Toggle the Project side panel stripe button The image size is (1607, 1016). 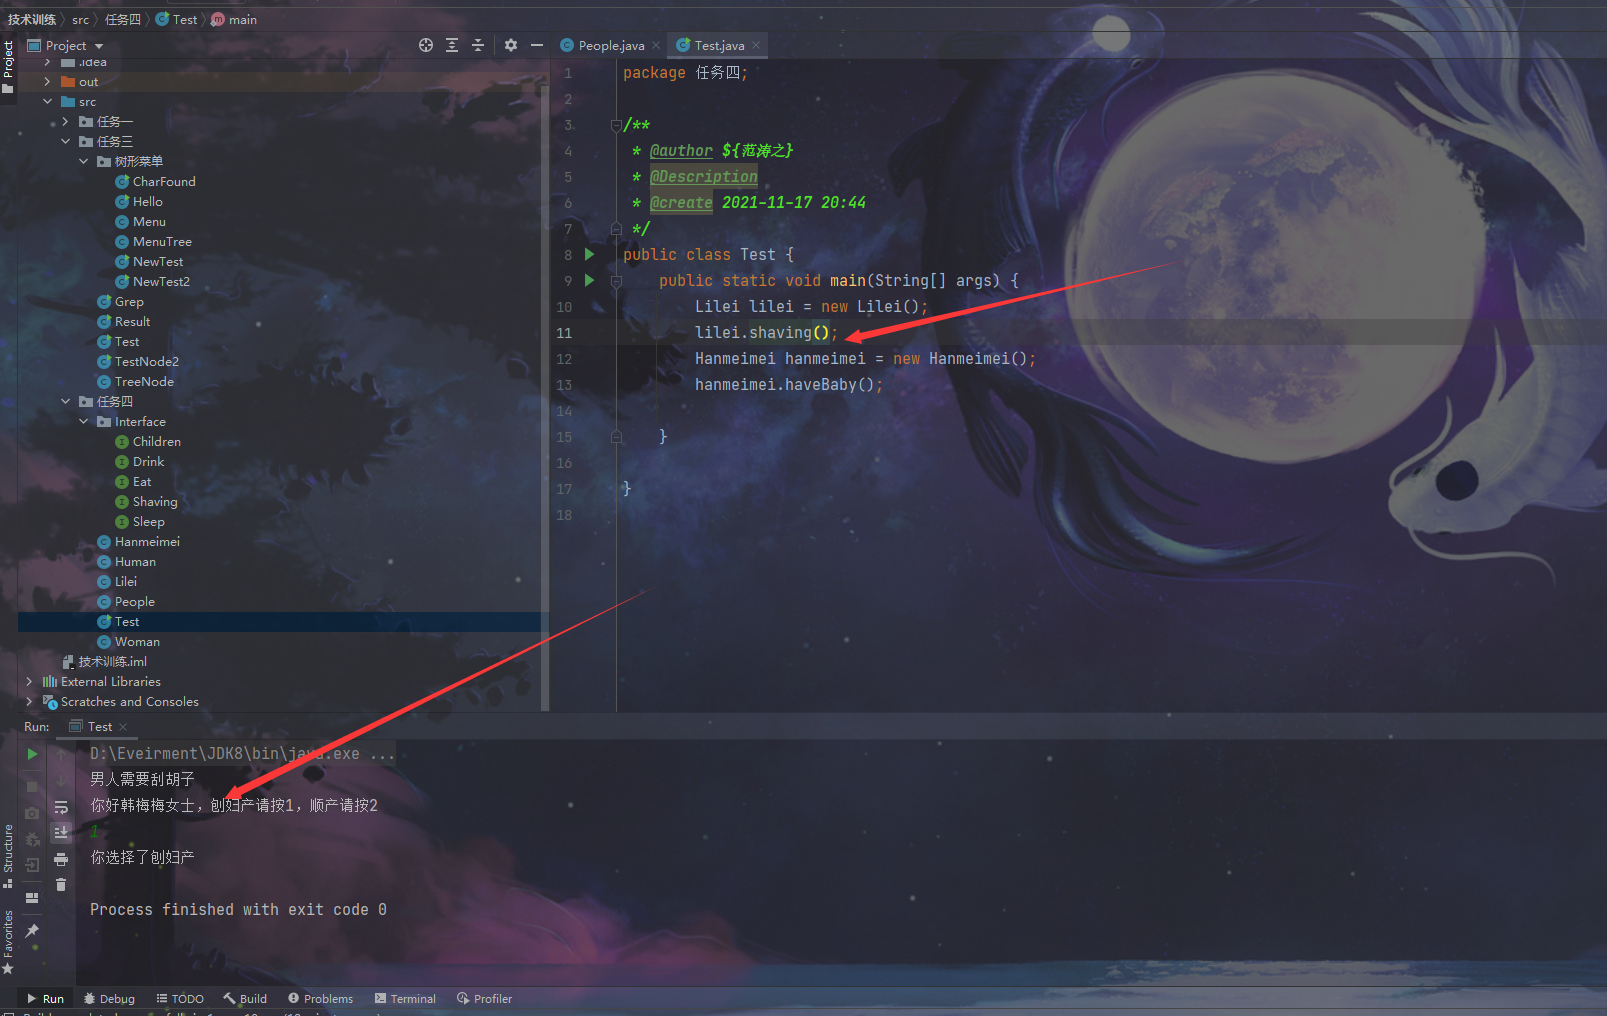pyautogui.click(x=8, y=68)
